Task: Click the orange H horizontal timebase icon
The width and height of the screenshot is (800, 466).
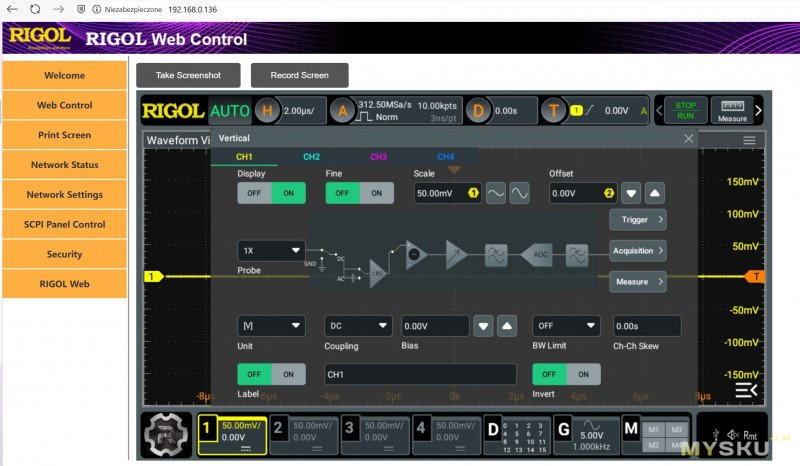Action: point(267,111)
